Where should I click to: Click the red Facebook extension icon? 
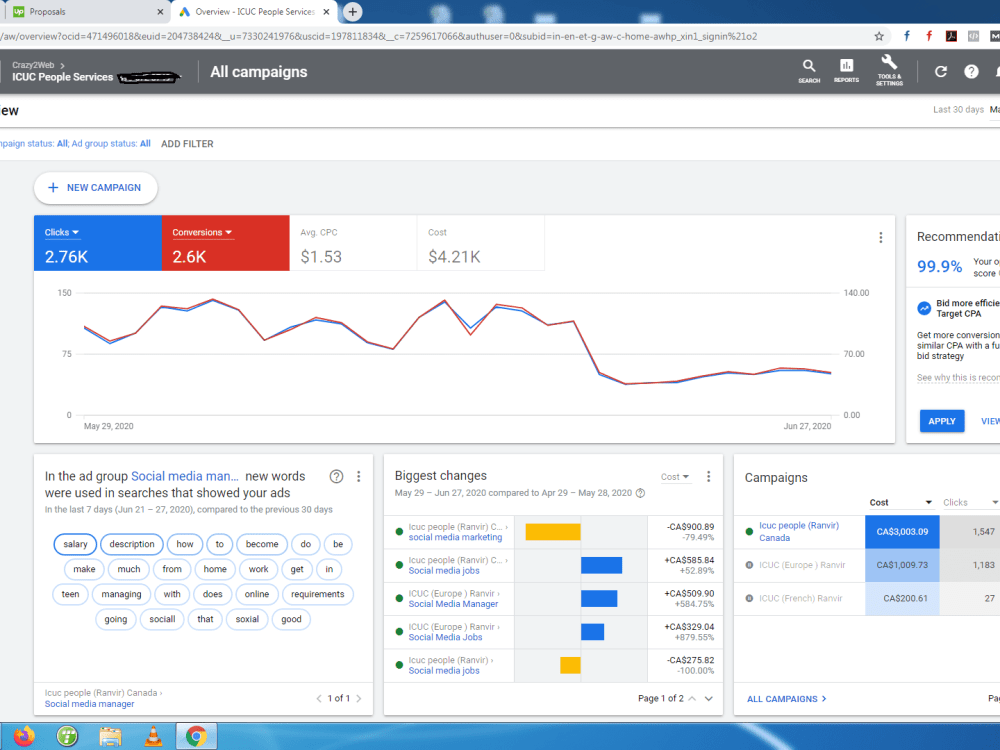[929, 36]
